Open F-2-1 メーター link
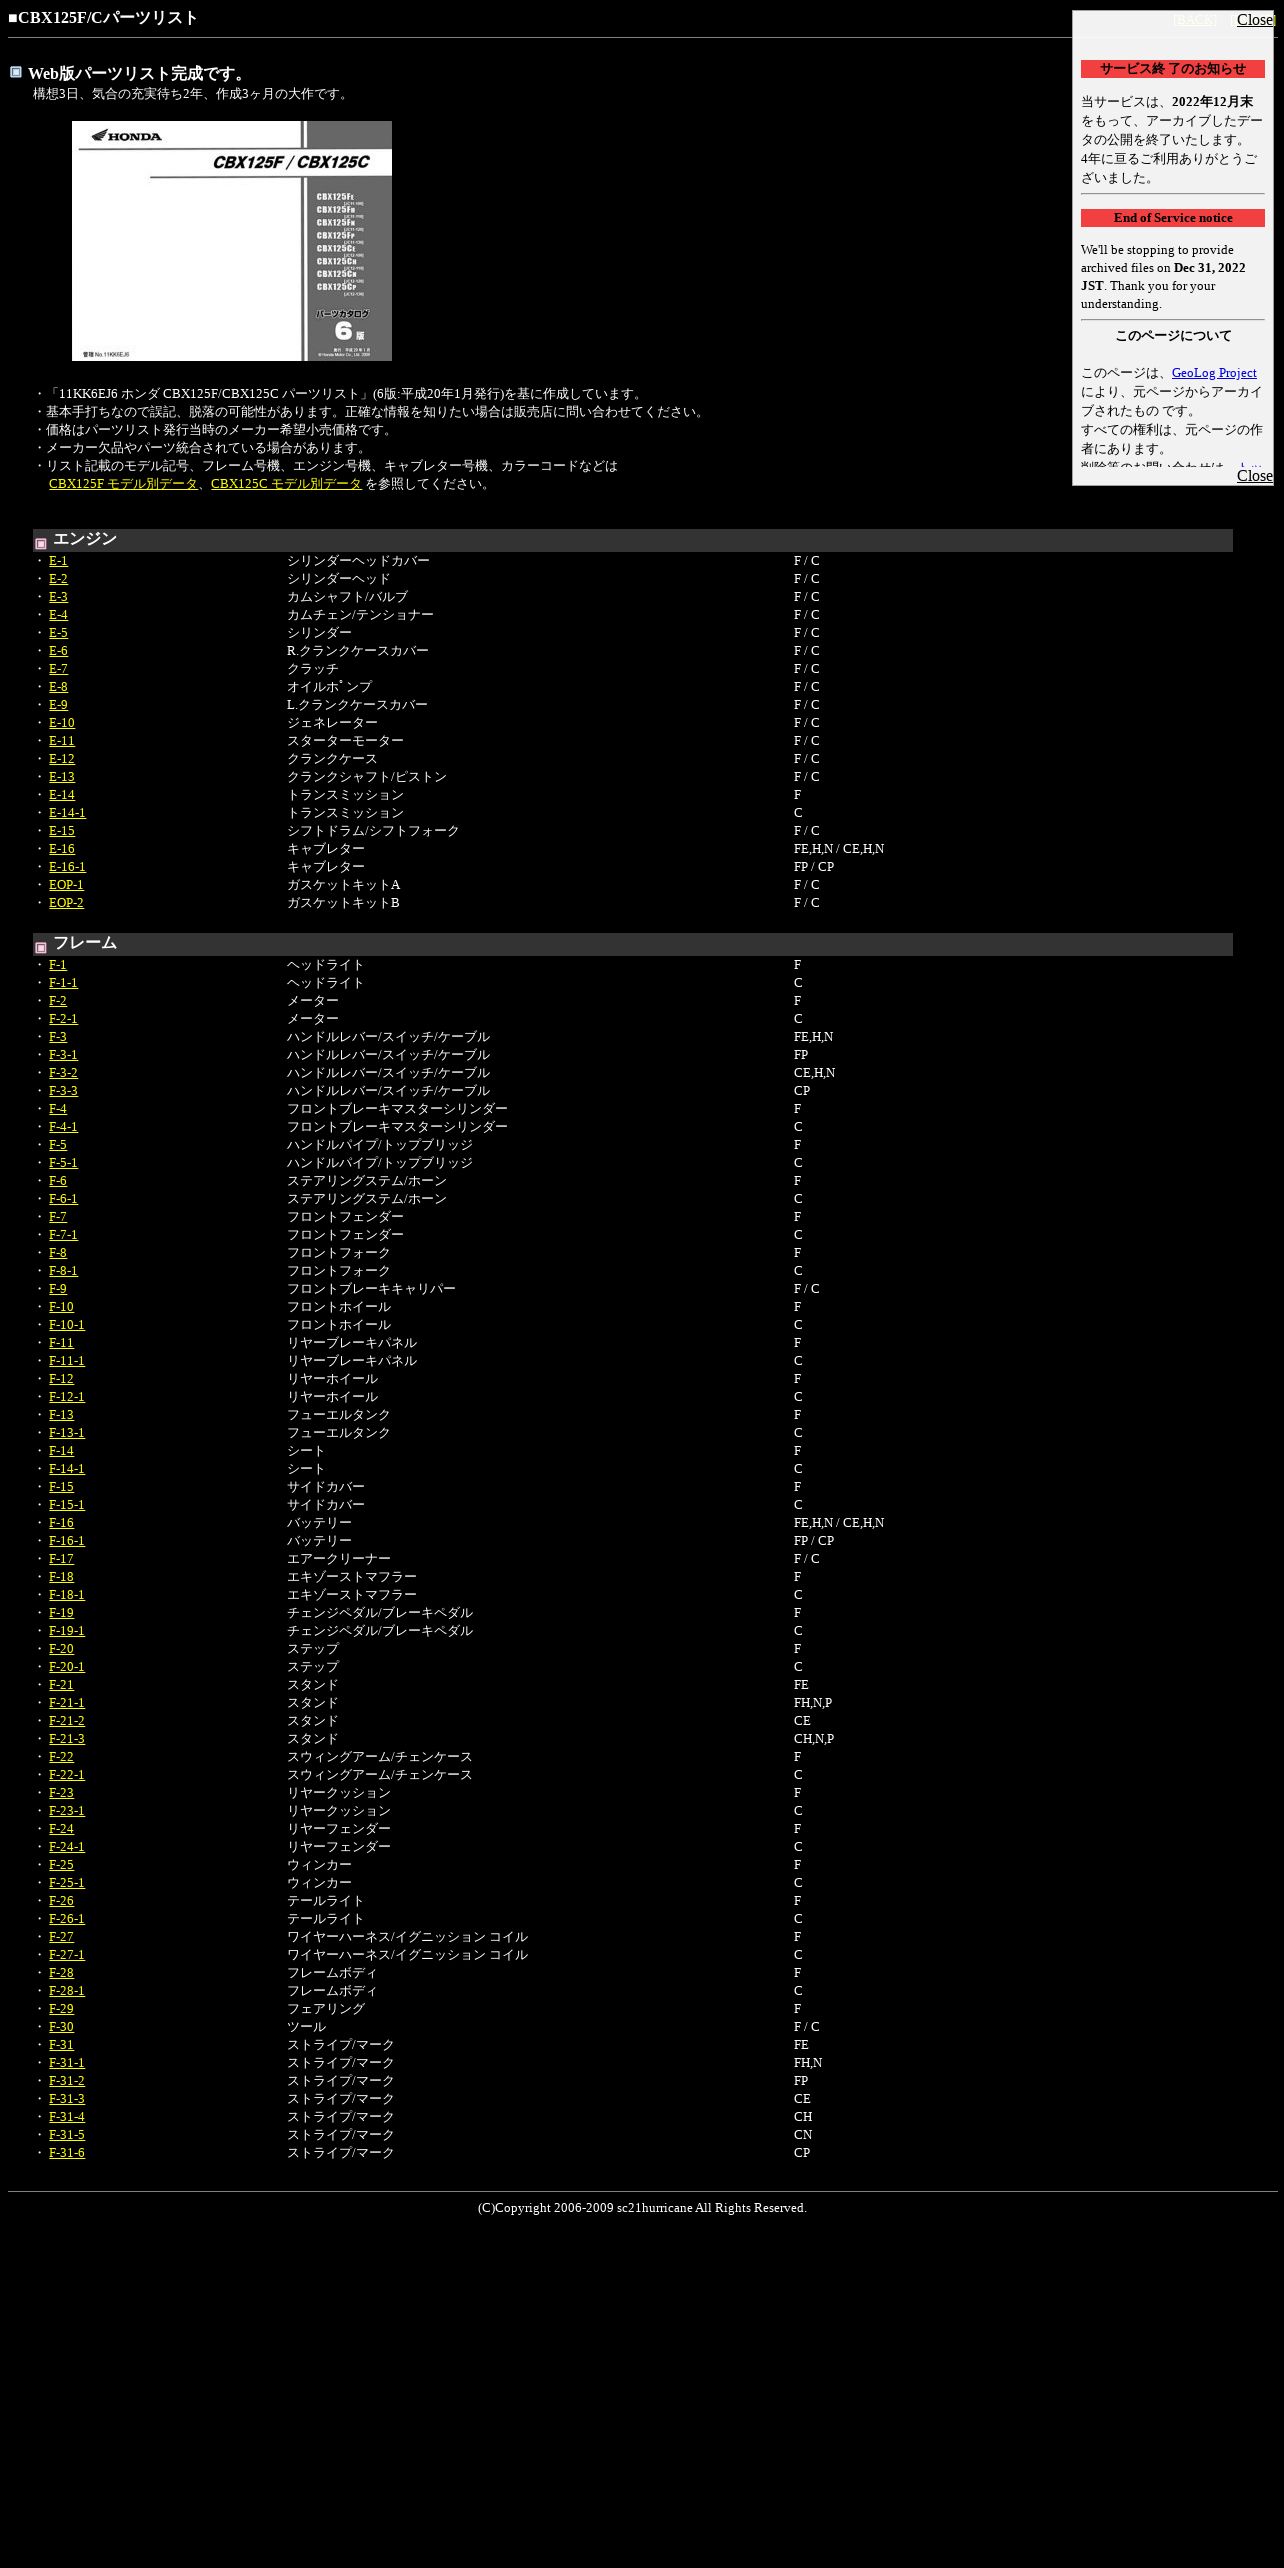This screenshot has height=2568, width=1284. click(x=63, y=1019)
